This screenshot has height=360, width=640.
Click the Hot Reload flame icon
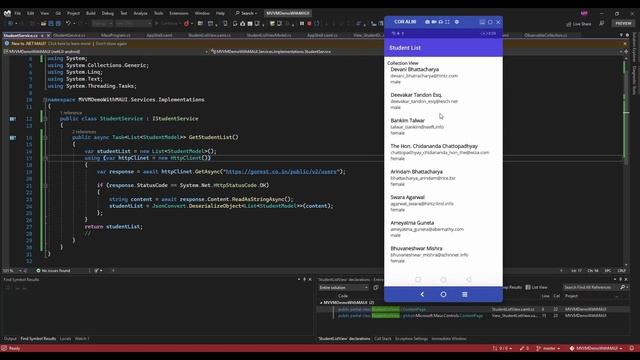[x=187, y=24]
